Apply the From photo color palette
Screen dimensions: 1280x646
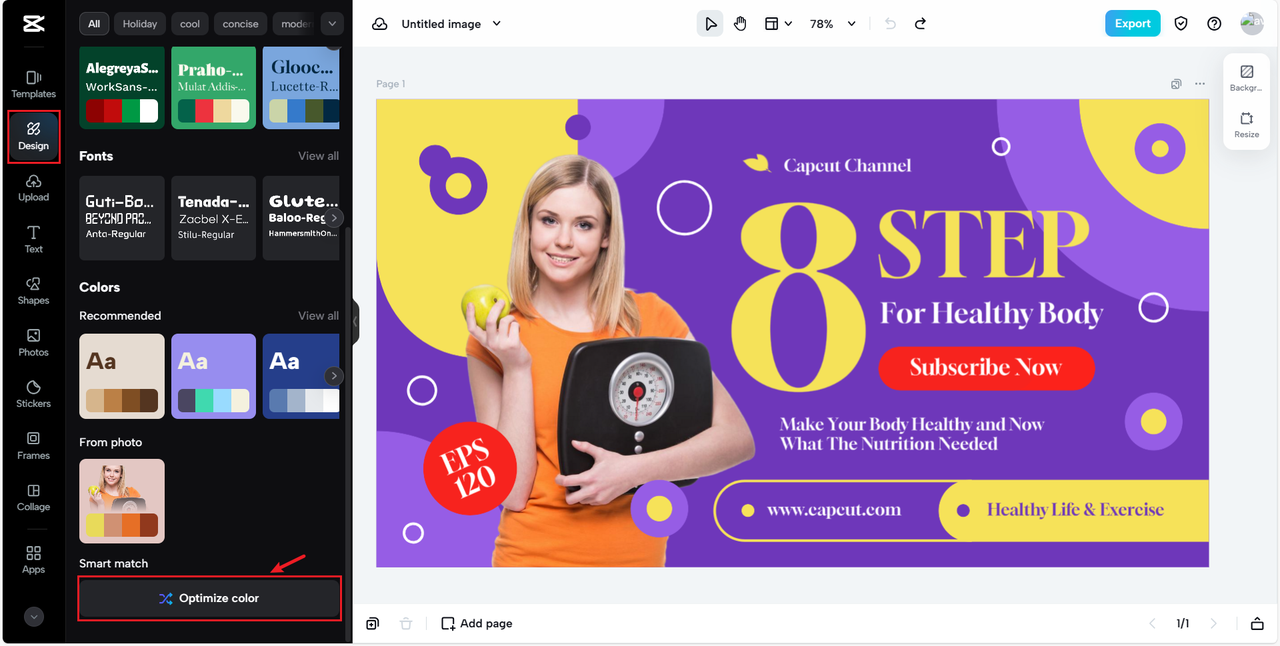122,501
